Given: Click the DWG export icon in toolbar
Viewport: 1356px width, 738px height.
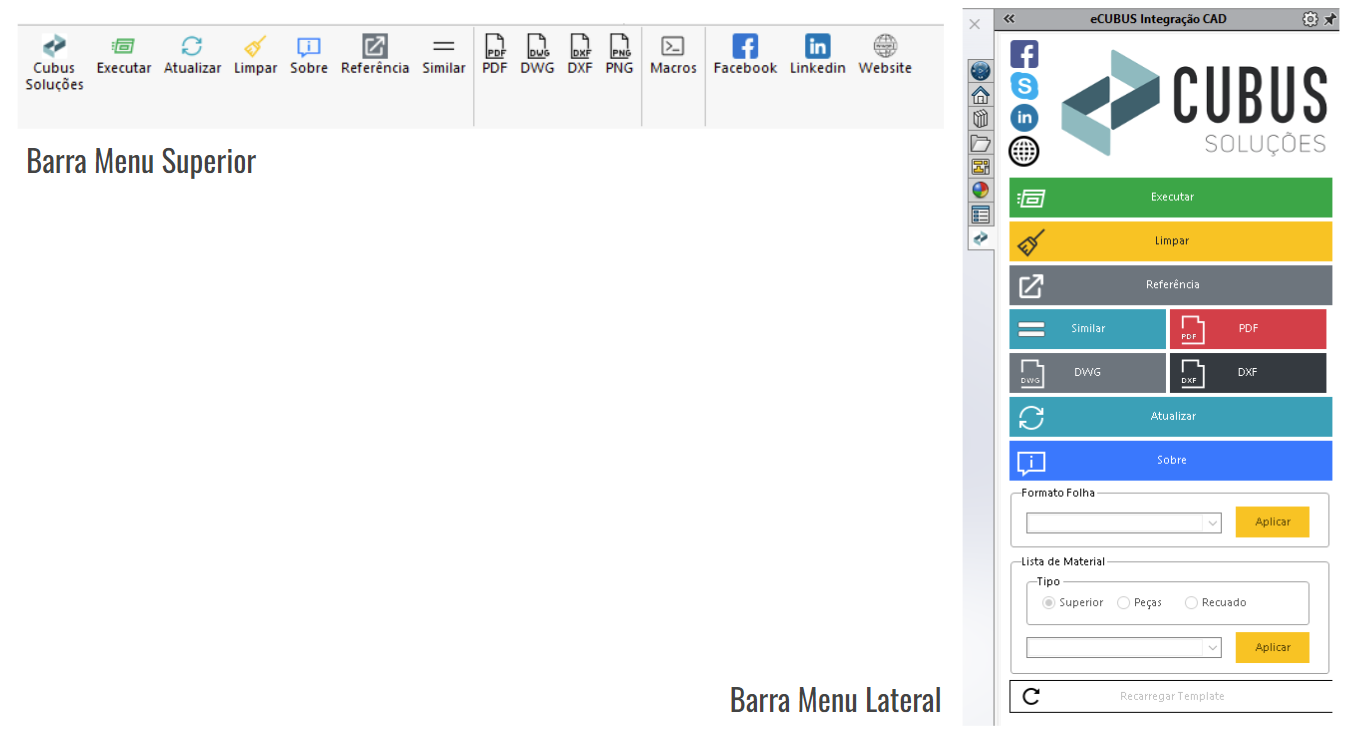Looking at the screenshot, I should point(537,46).
